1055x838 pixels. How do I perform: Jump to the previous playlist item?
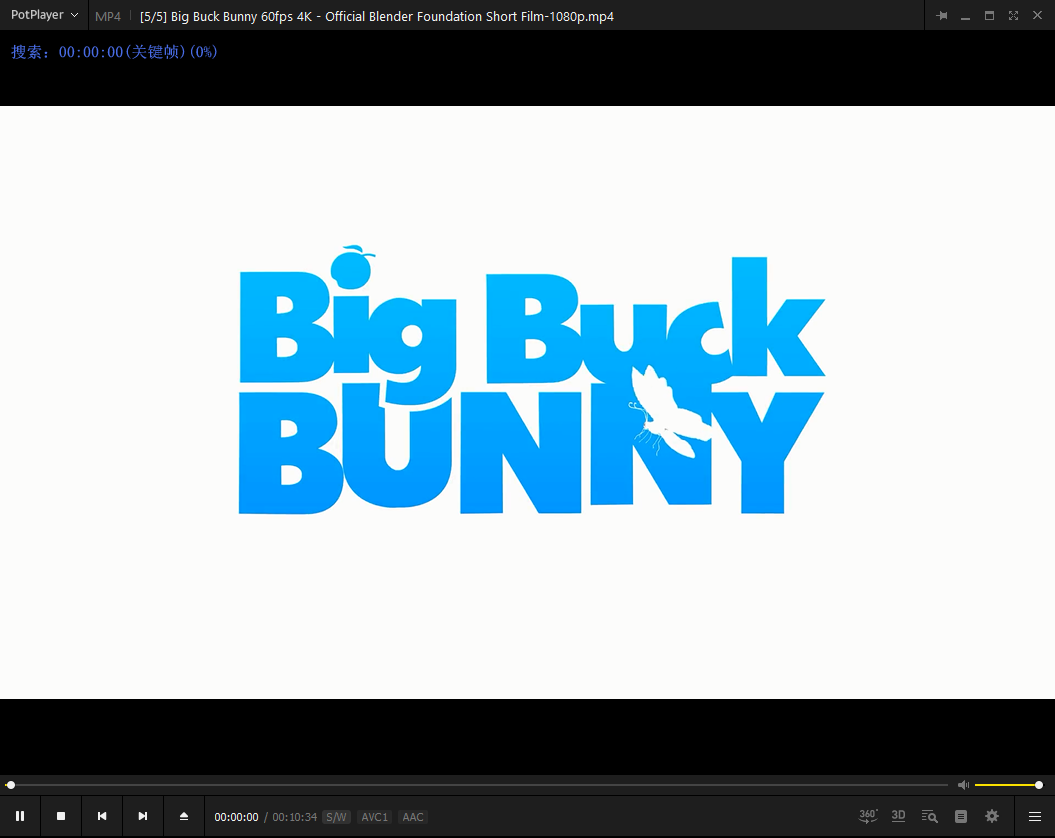pos(102,816)
